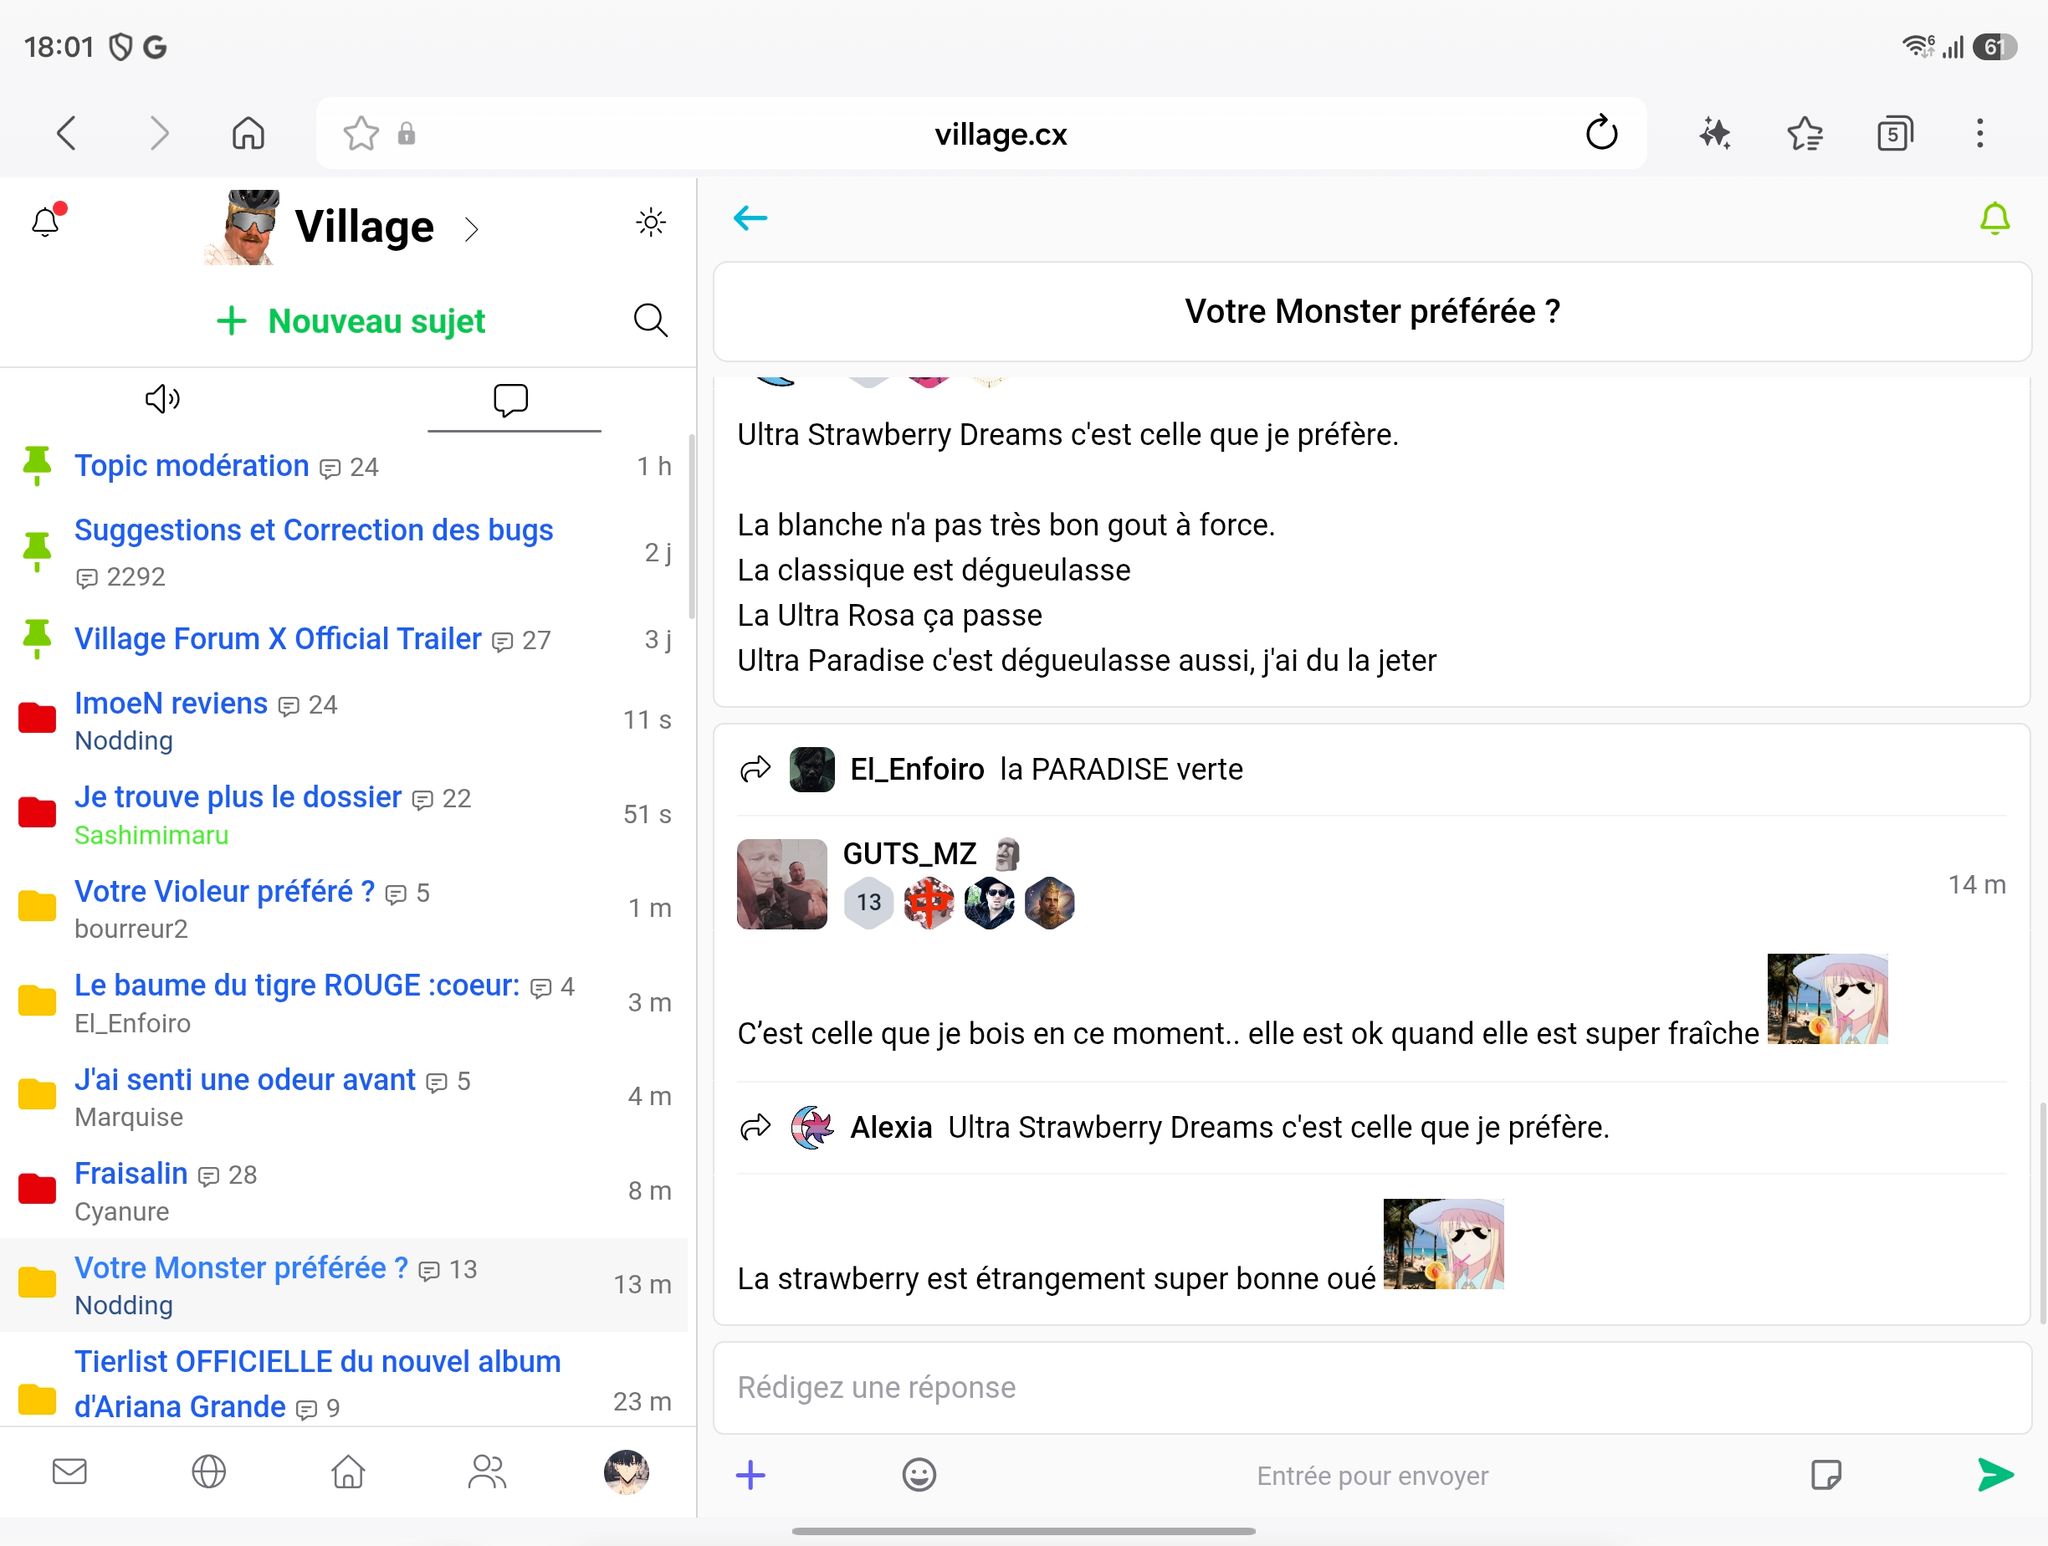Image resolution: width=2048 pixels, height=1546 pixels.
Task: Click Nouveau sujet button
Action: coord(351,321)
